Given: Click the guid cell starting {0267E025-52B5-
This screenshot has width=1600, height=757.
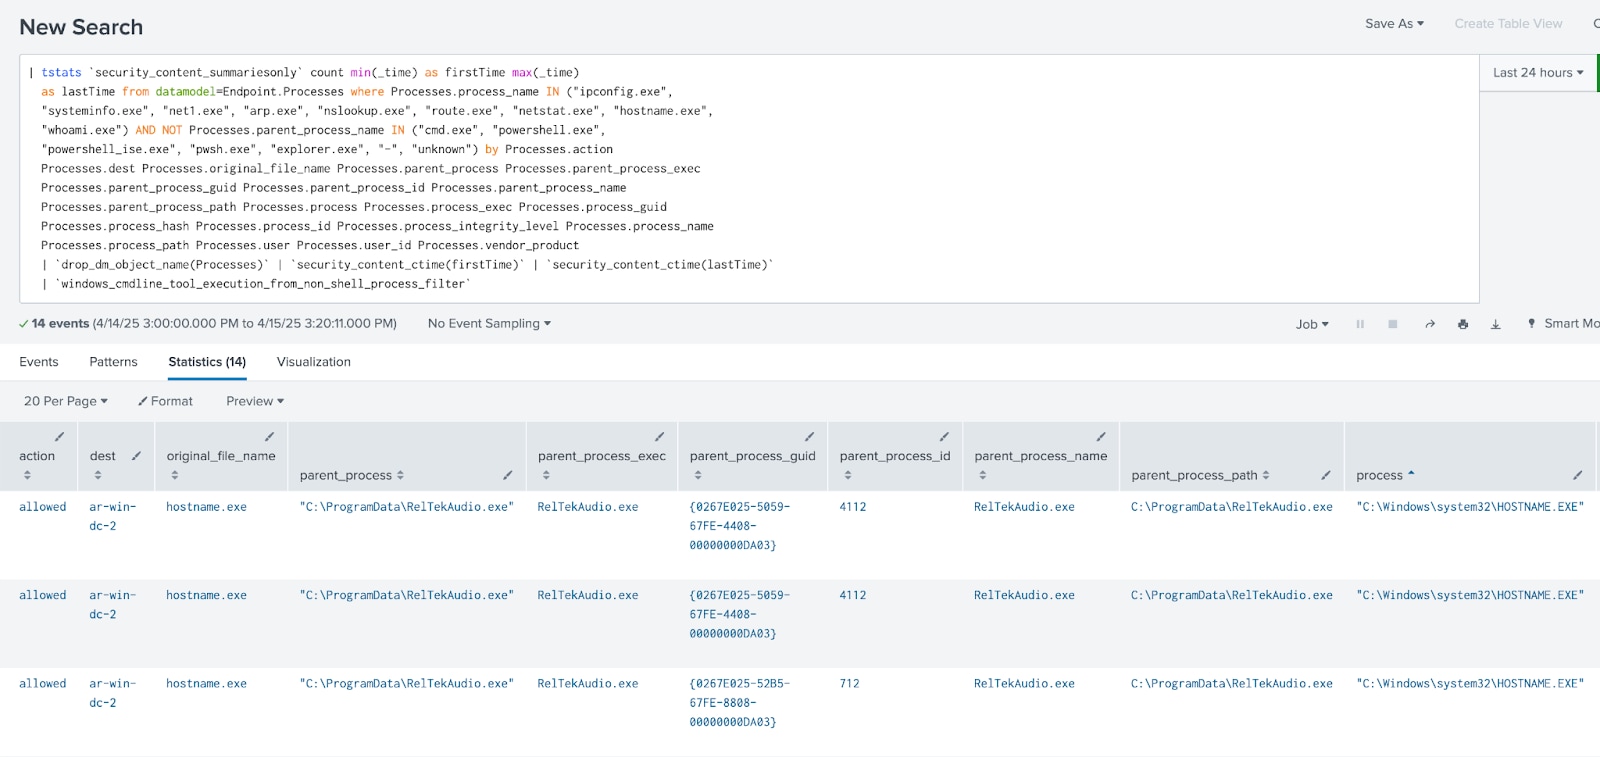Looking at the screenshot, I should (x=739, y=702).
